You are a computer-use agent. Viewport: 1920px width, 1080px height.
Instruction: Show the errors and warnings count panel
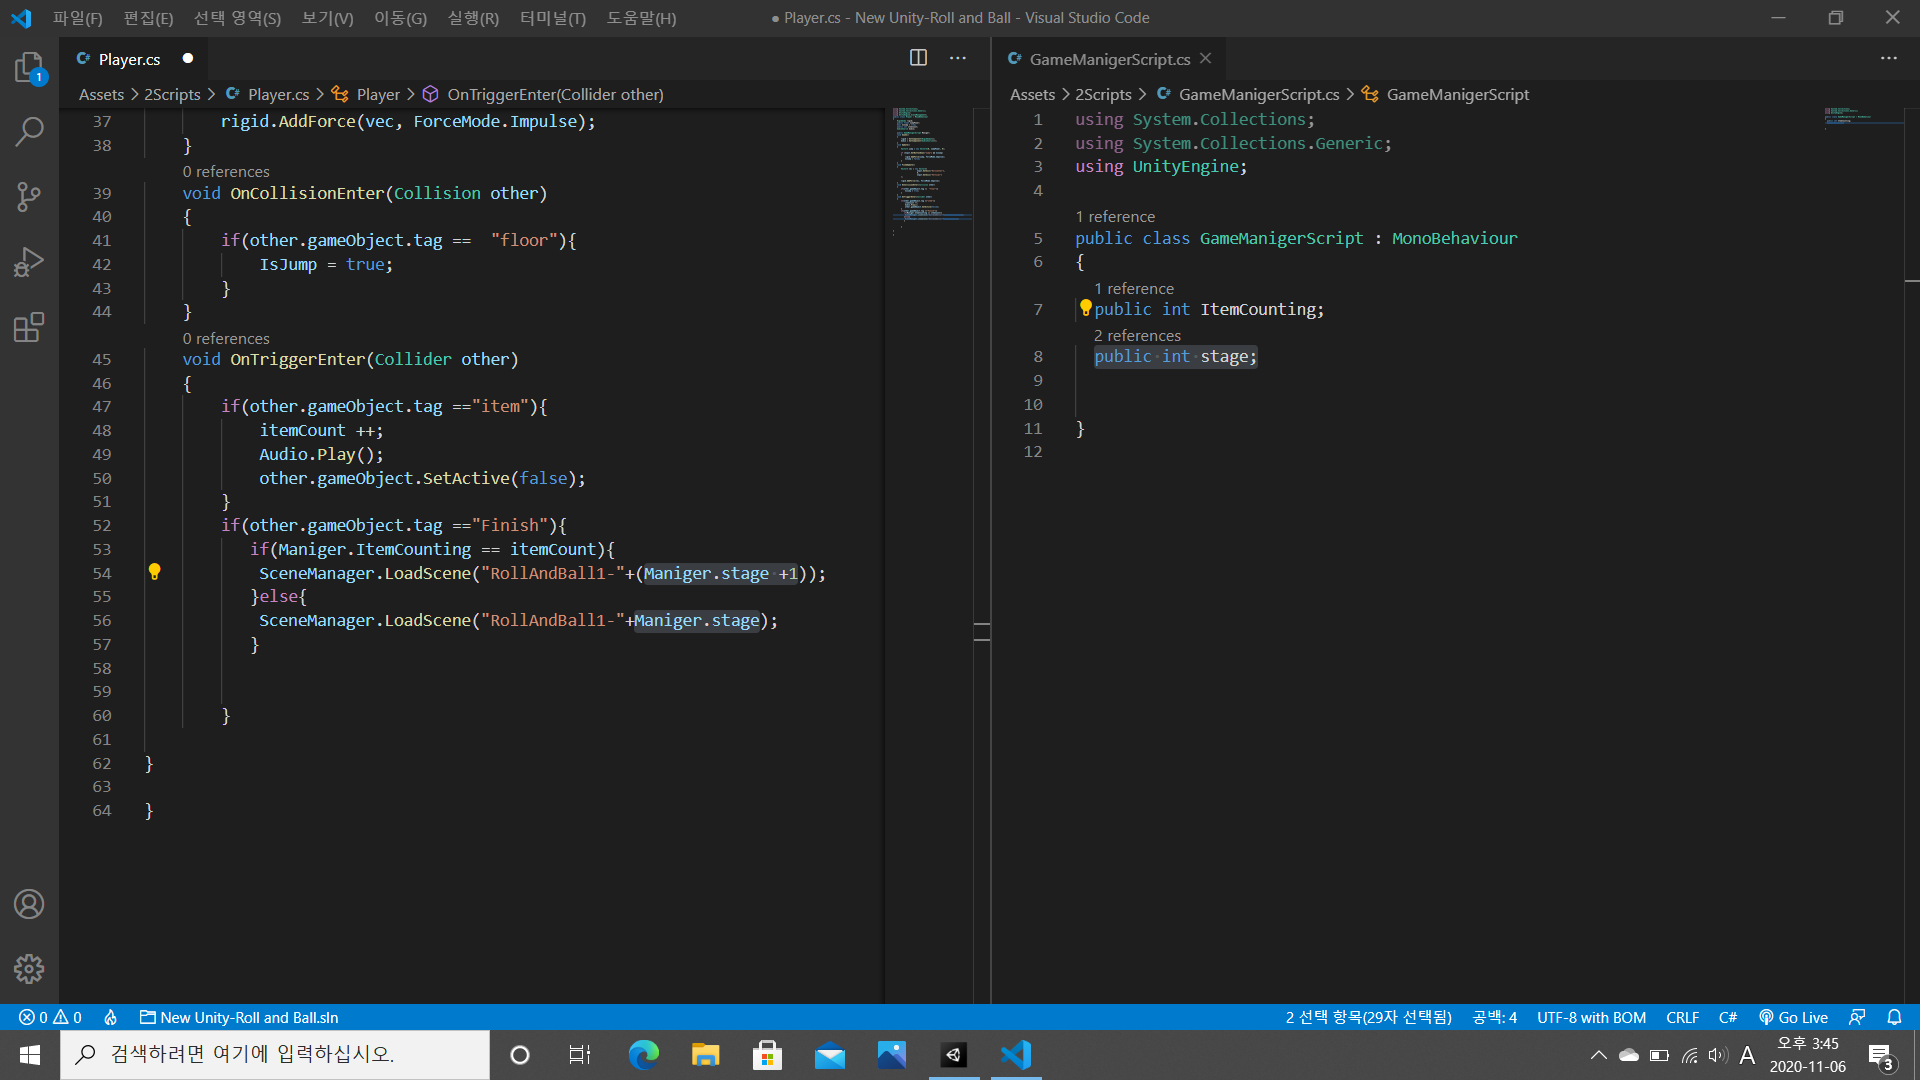[x=50, y=1017]
